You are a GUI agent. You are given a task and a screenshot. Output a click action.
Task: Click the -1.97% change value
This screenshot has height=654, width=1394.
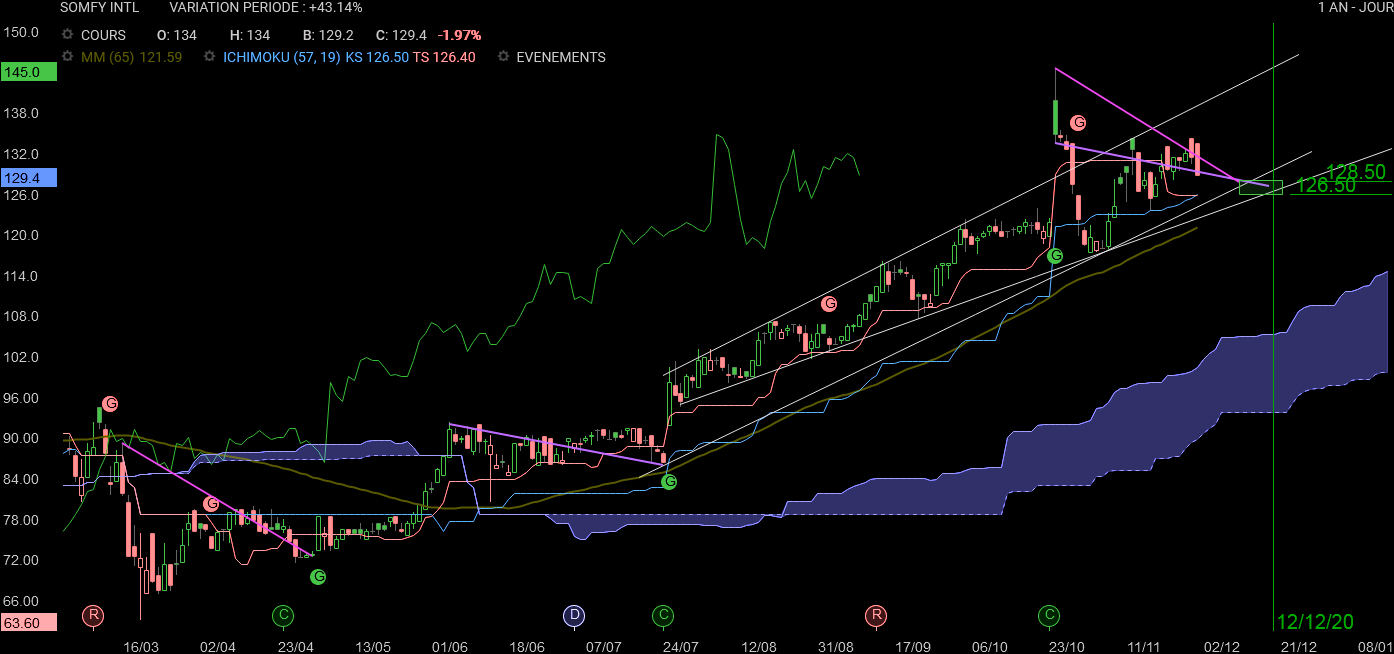point(457,35)
